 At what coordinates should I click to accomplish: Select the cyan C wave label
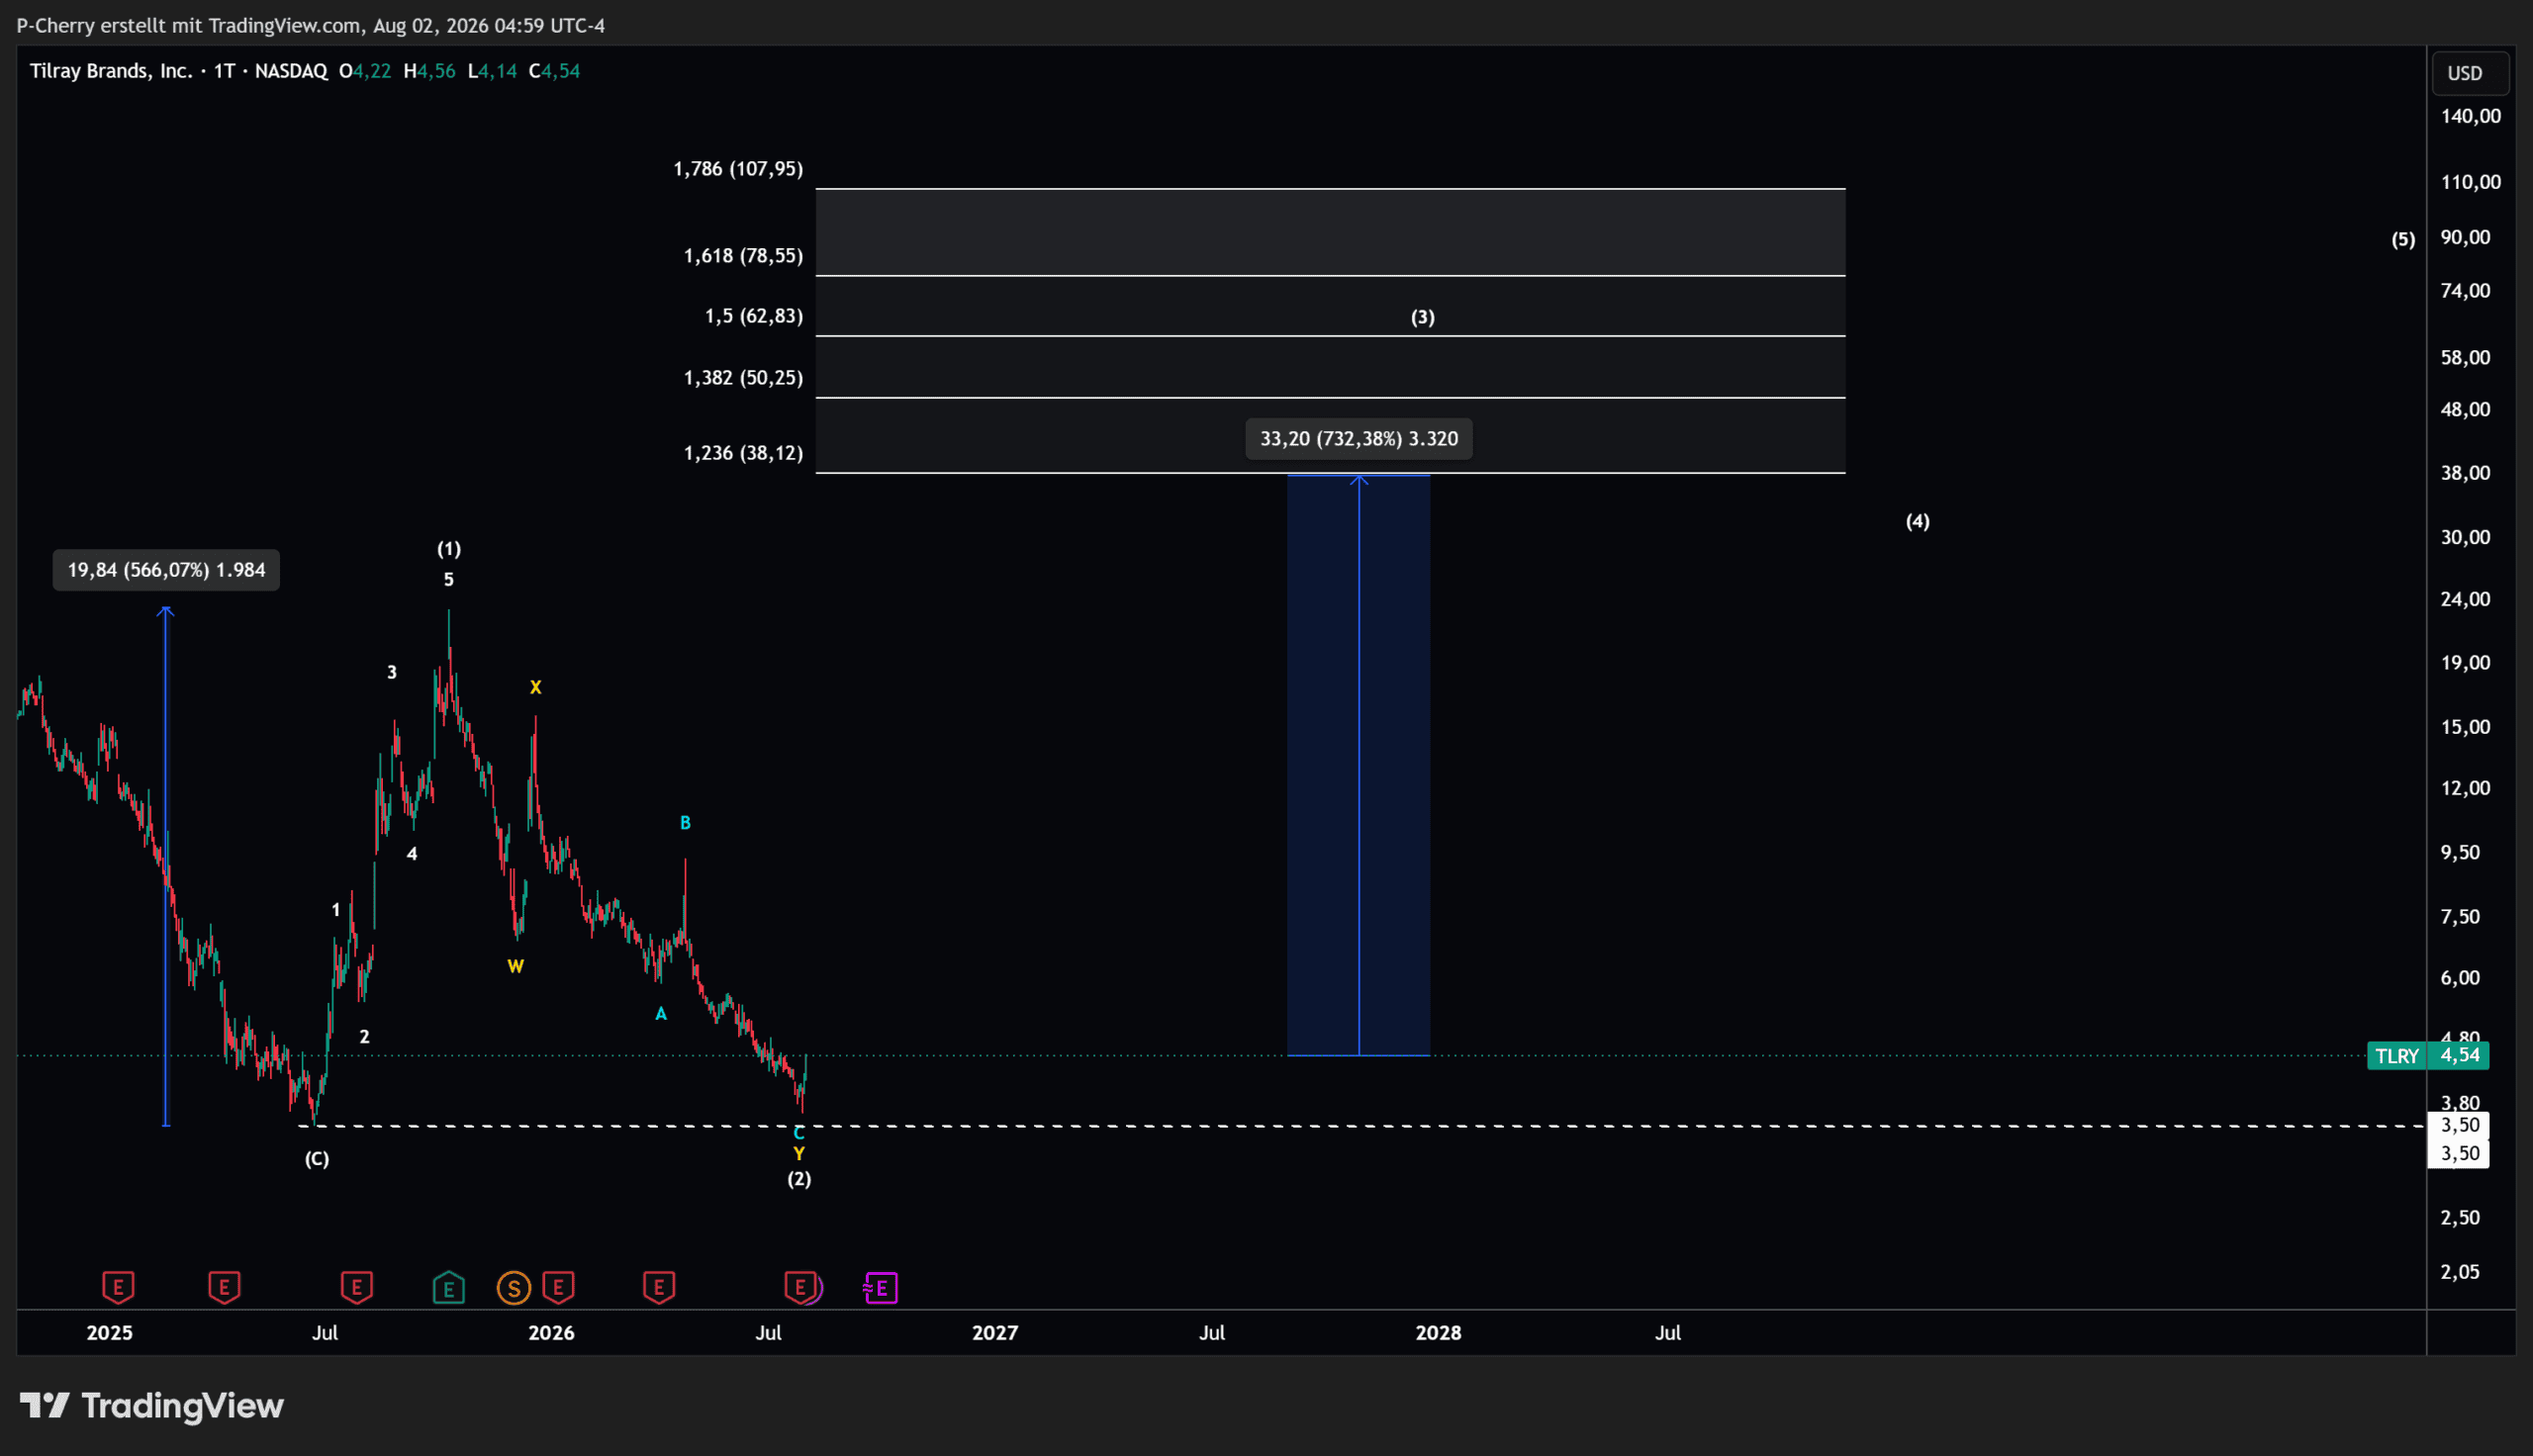point(799,1133)
